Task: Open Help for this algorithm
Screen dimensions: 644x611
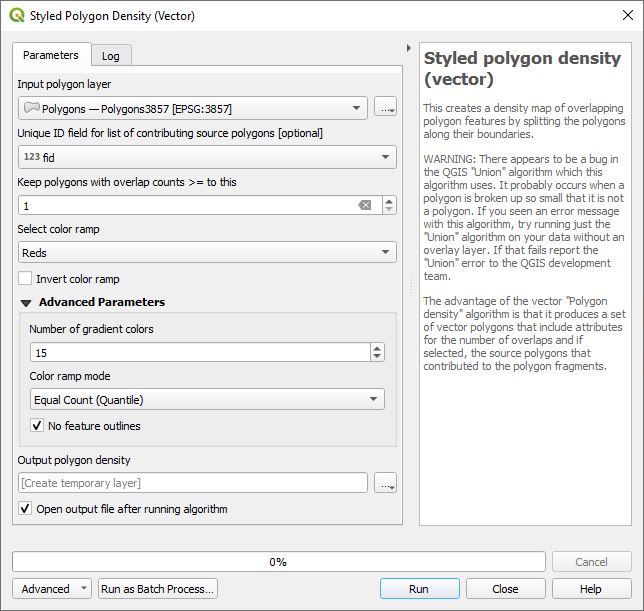Action: (x=591, y=589)
